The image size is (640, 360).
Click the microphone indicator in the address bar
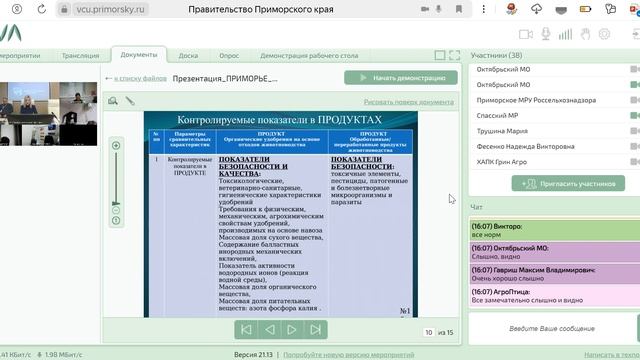pyautogui.click(x=439, y=9)
